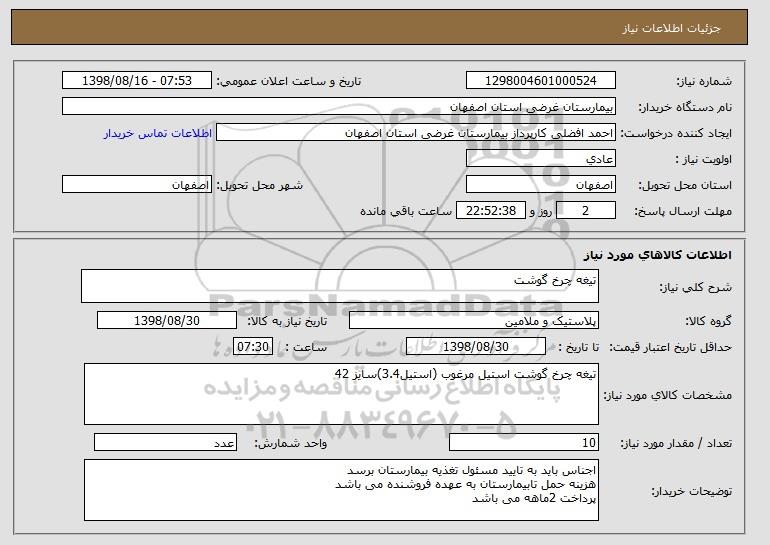Click the label تاریخ و ساعت اعلان عمومی
This screenshot has height=545, width=770.
tap(289, 81)
